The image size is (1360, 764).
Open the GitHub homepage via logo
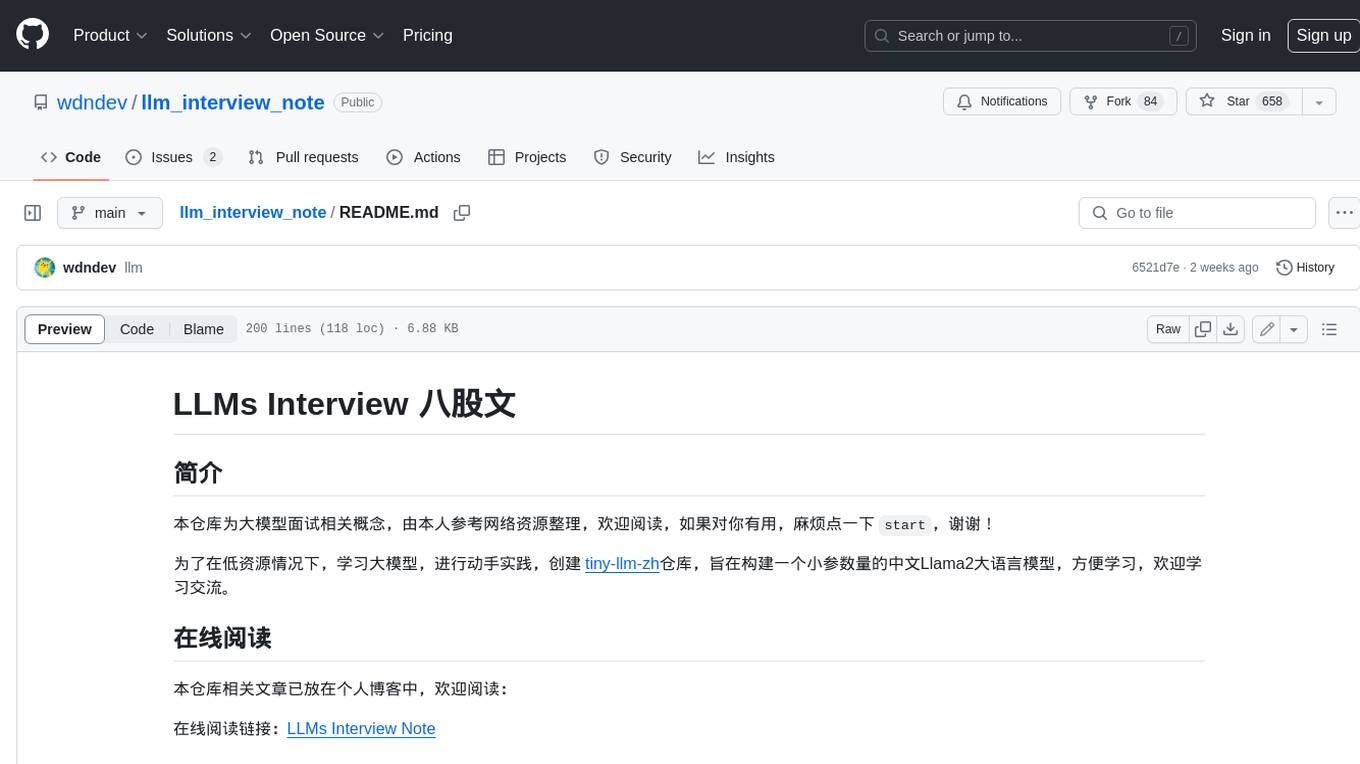(x=32, y=35)
